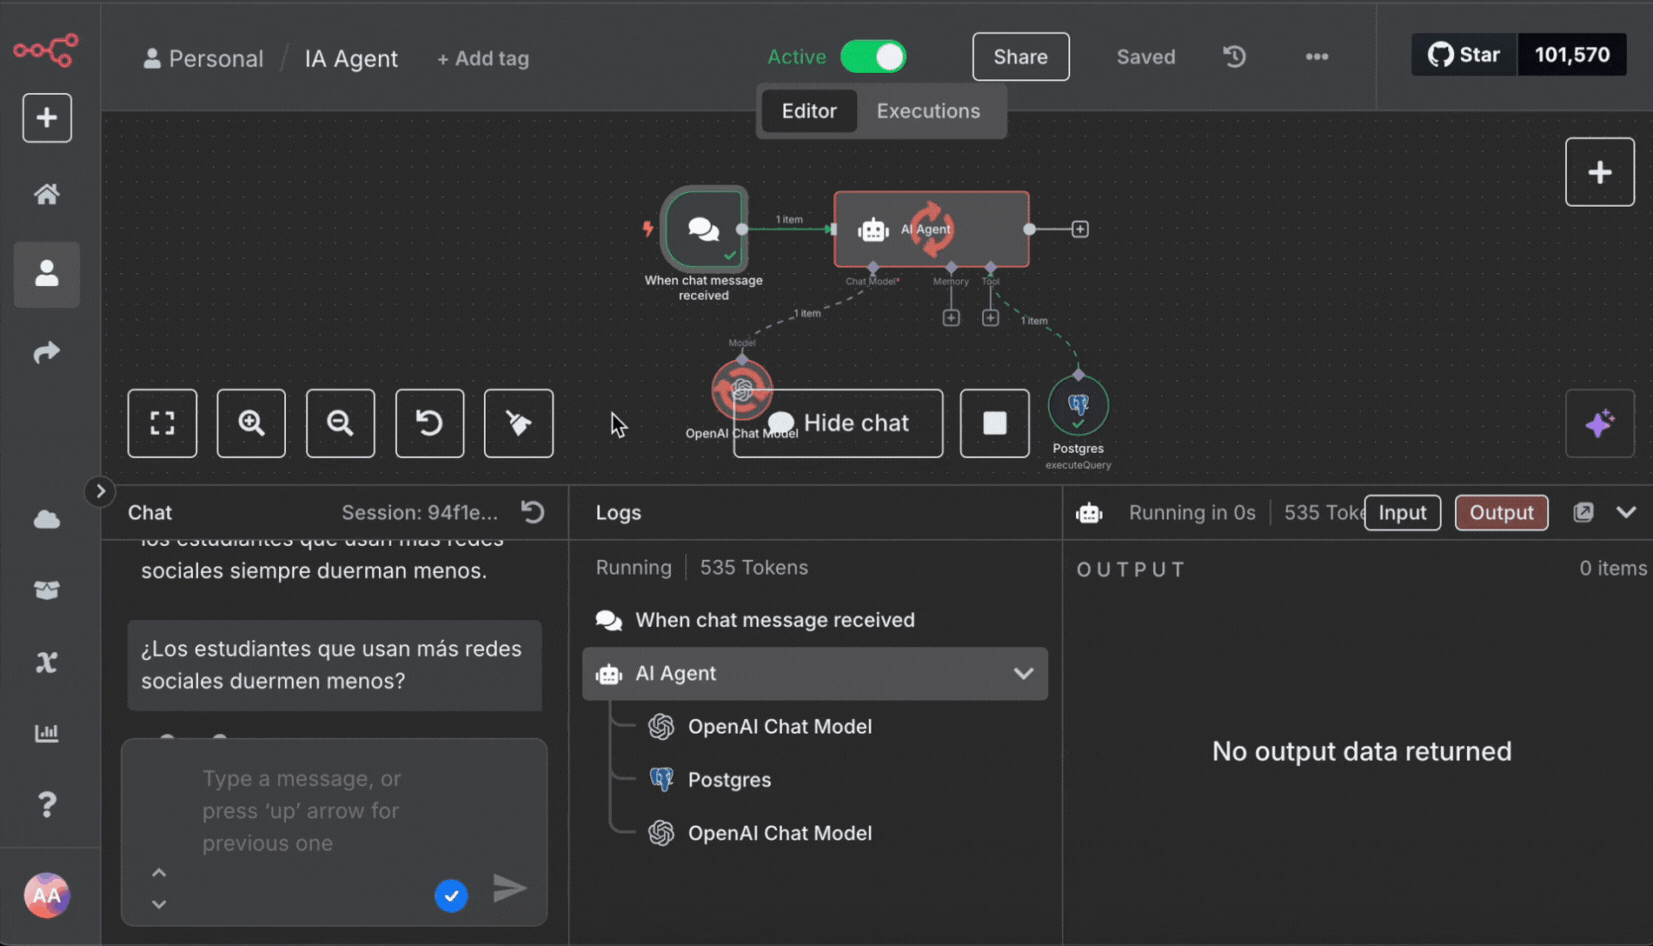Select the When chat message received node

(x=704, y=229)
